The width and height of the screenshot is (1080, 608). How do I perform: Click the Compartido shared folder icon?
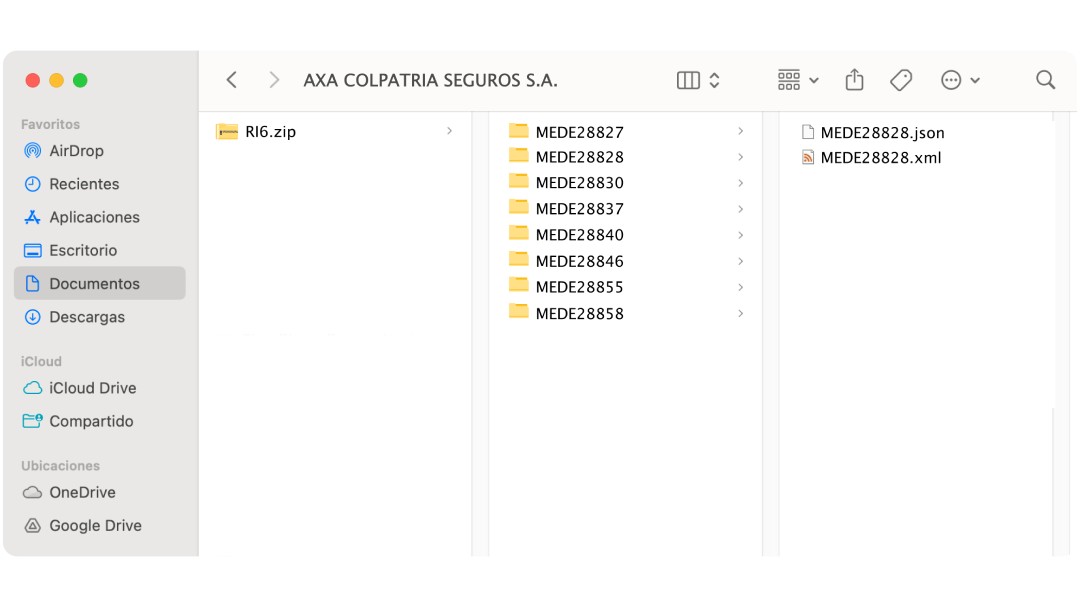[x=32, y=421]
